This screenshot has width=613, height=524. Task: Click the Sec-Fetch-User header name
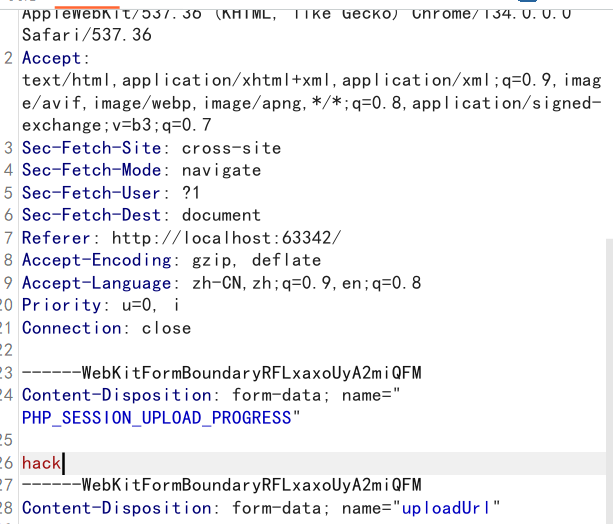pyautogui.click(x=90, y=193)
